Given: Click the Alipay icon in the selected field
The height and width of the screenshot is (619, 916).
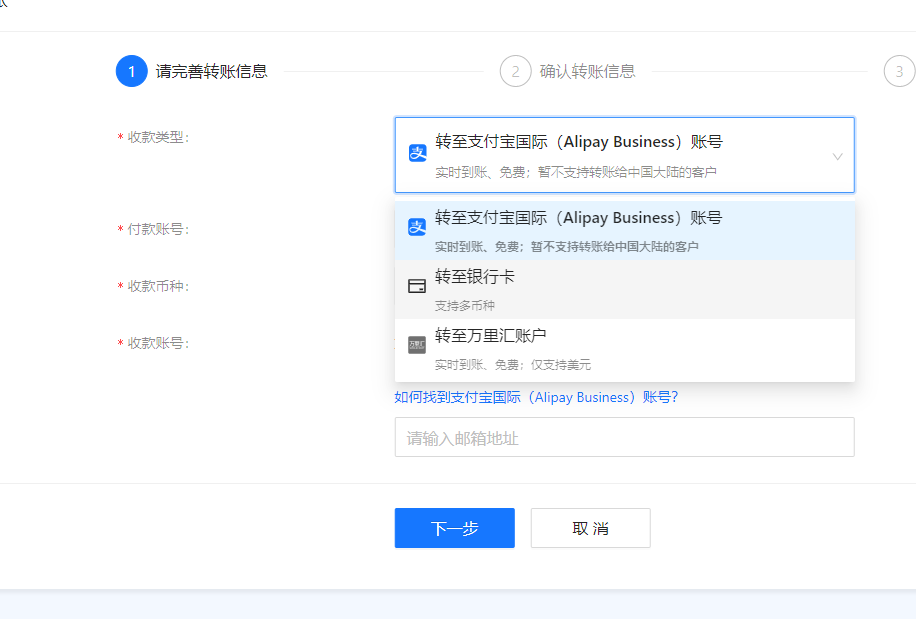Looking at the screenshot, I should point(416,152).
